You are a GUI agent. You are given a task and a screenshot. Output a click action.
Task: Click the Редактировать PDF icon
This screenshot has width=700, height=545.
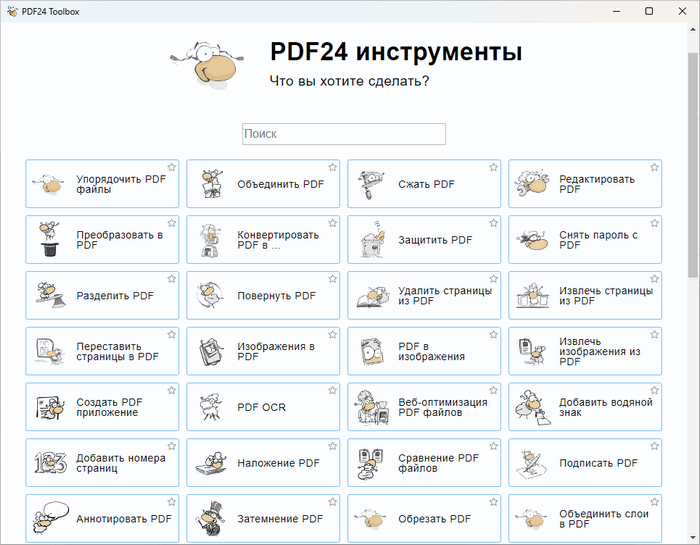(x=531, y=183)
